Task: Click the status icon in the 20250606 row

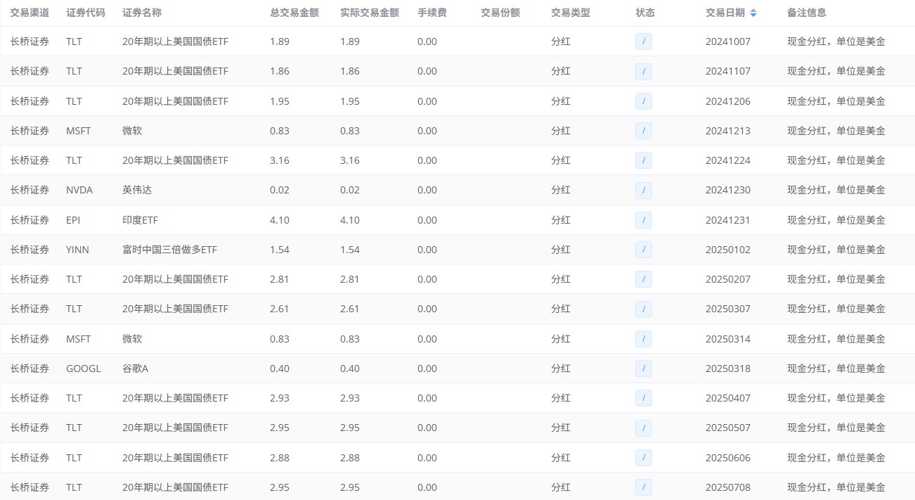Action: 644,458
